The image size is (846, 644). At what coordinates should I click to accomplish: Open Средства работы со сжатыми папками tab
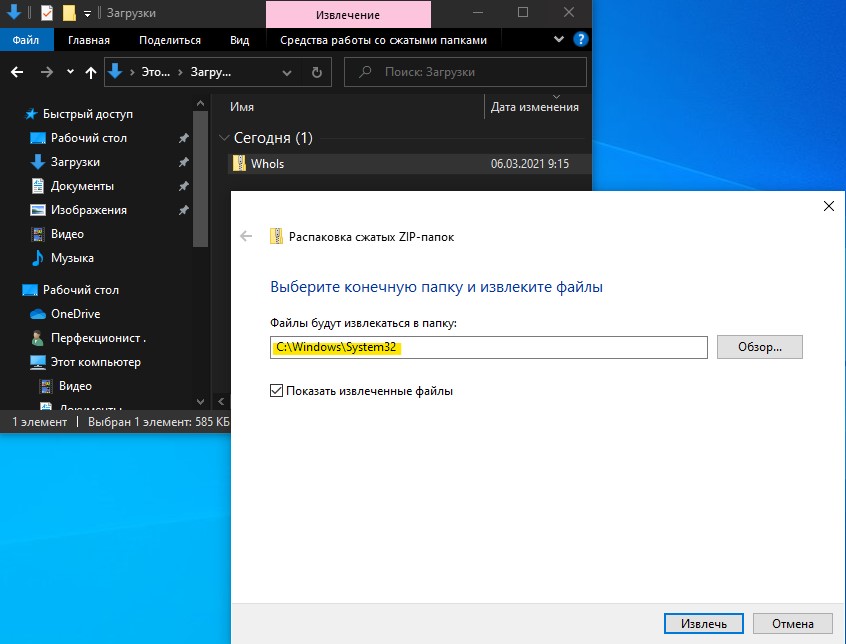click(x=383, y=40)
